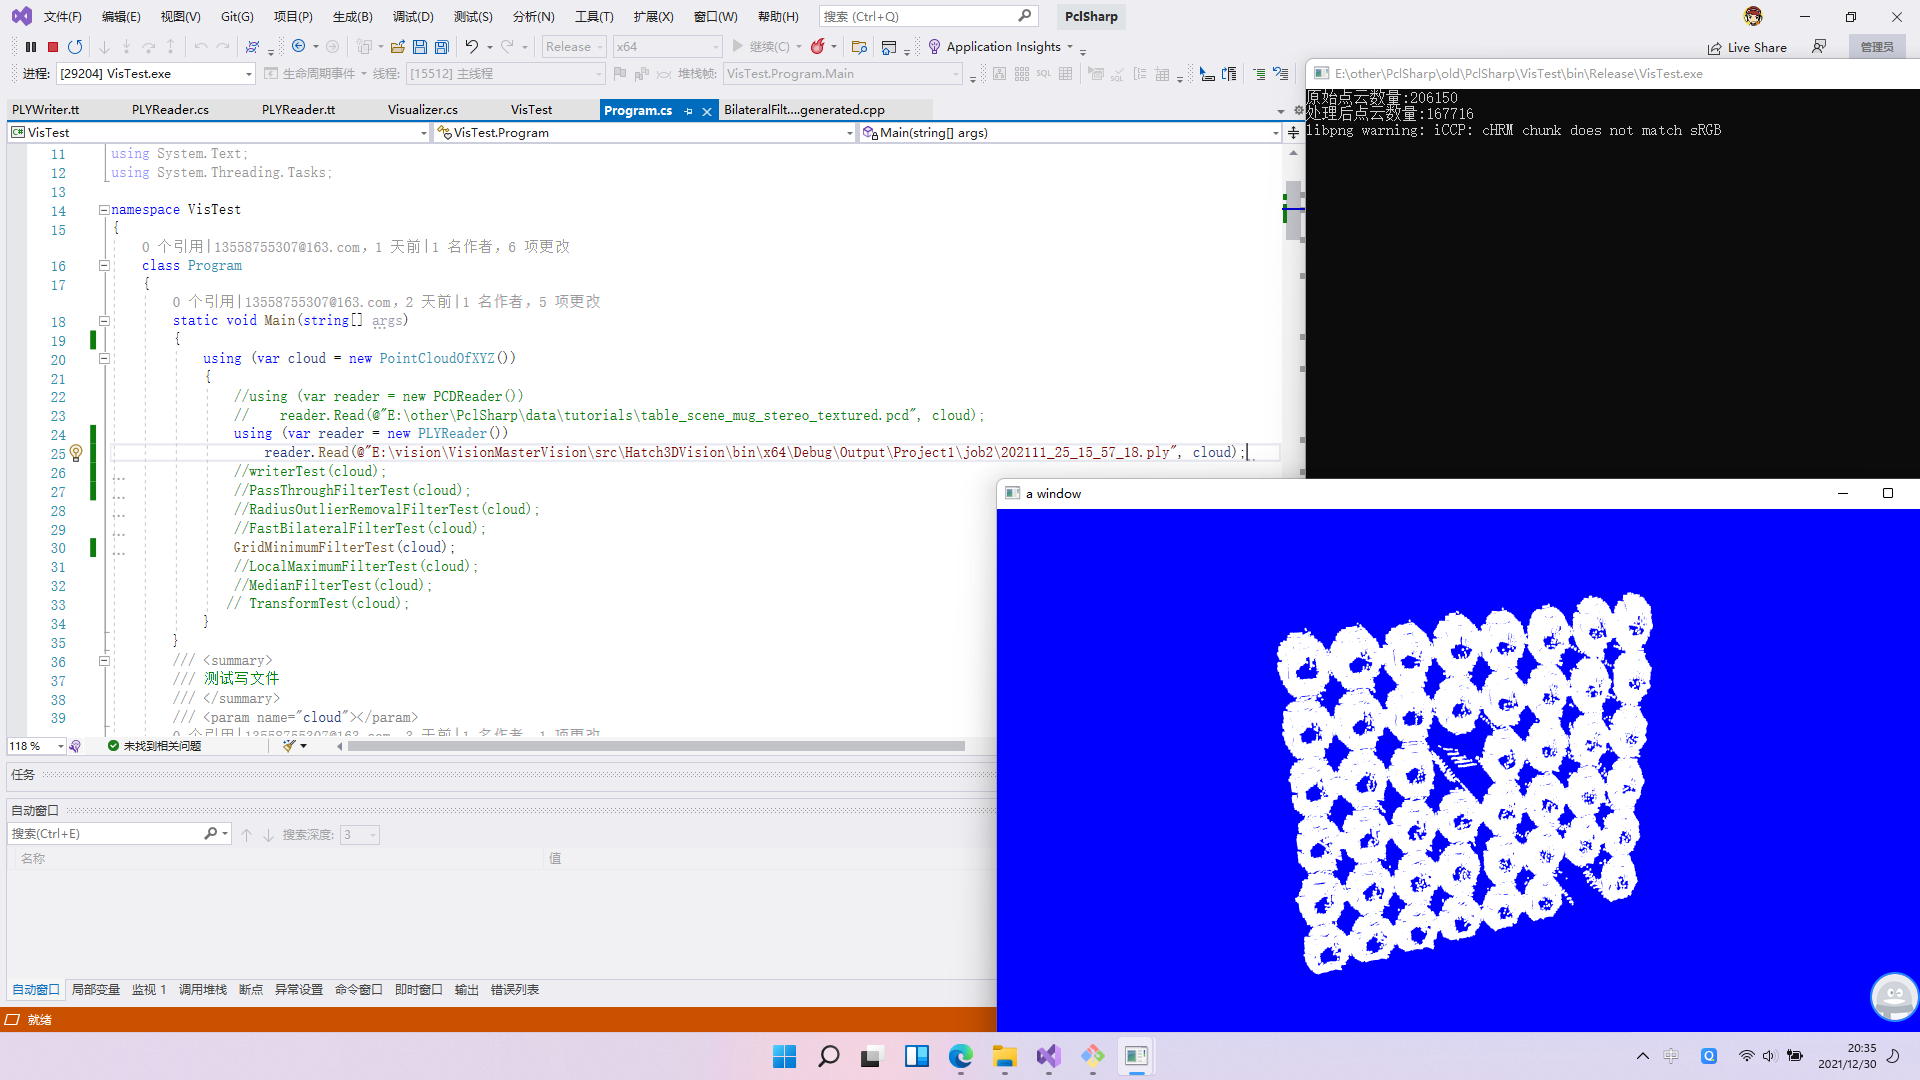Toggle the breakpoint indicator on line 30

coord(93,547)
